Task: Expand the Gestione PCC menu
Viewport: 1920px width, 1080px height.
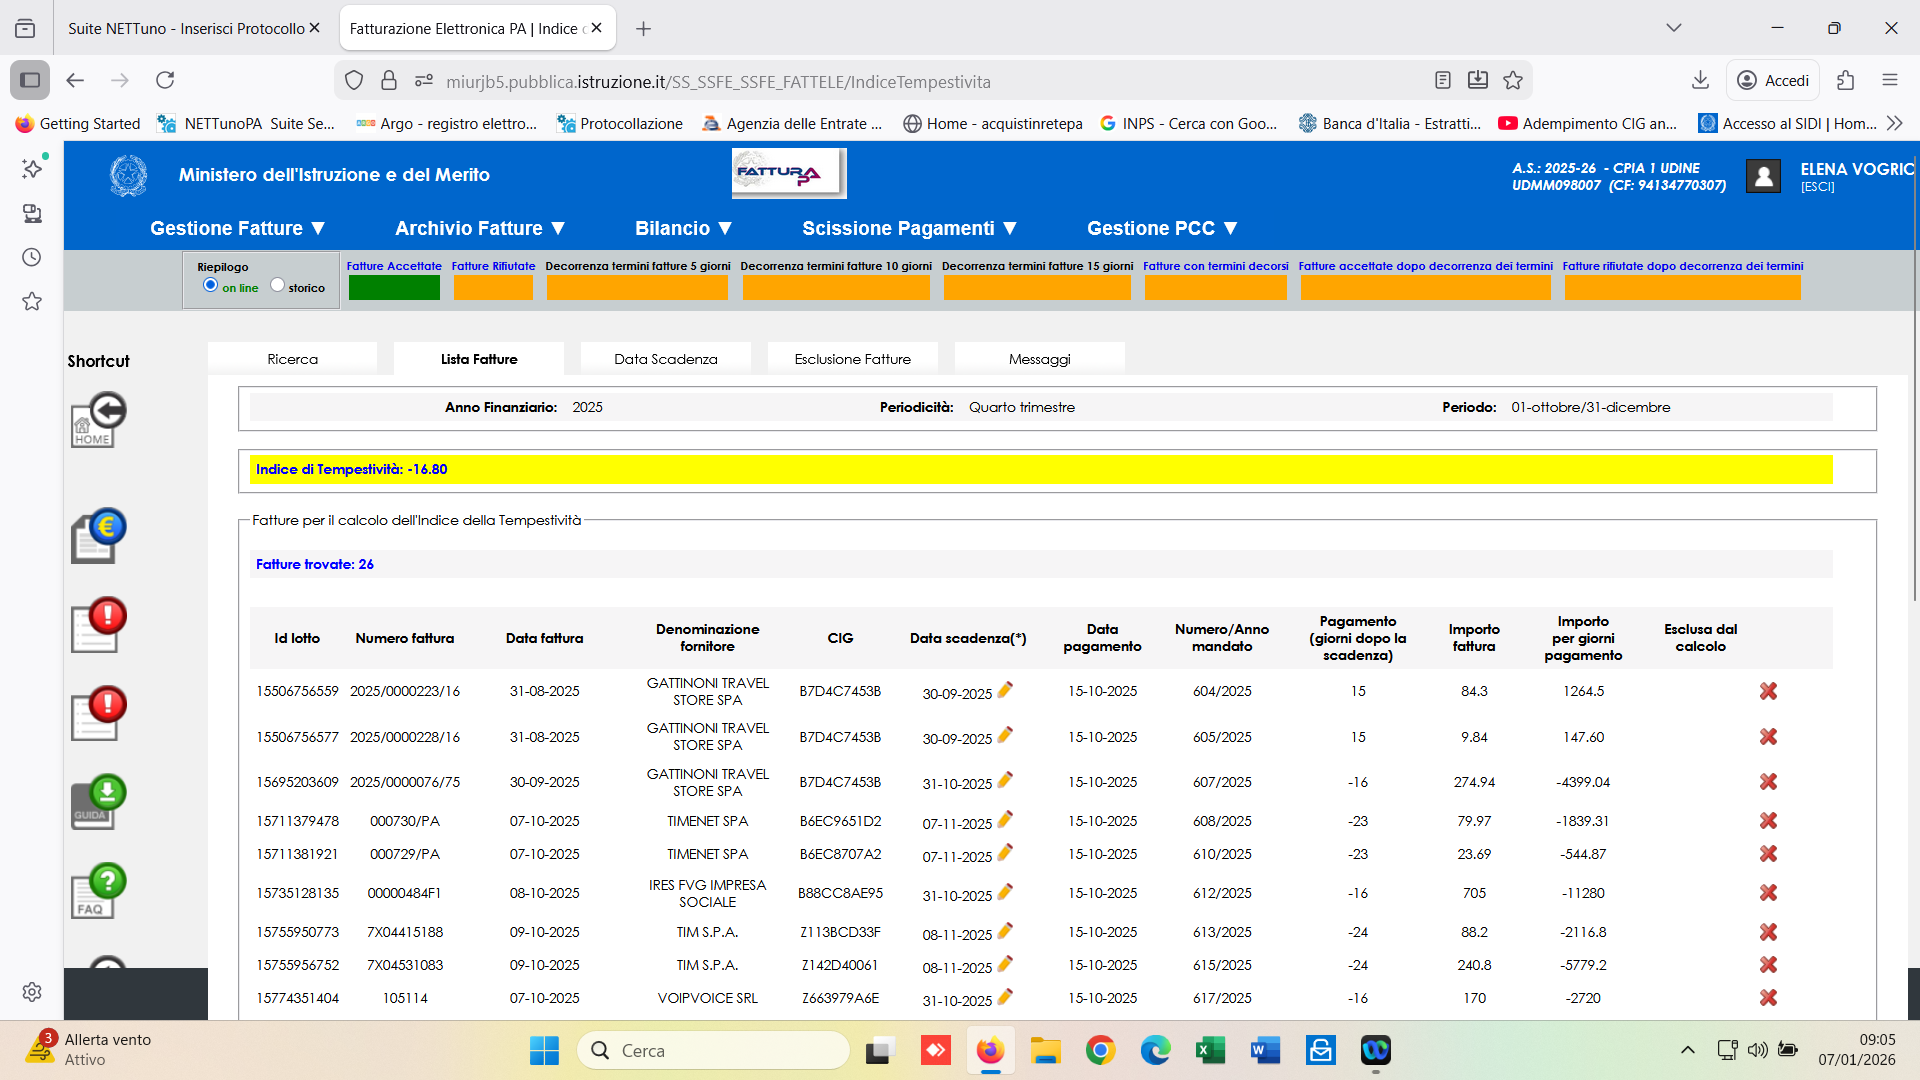Action: pos(1162,228)
